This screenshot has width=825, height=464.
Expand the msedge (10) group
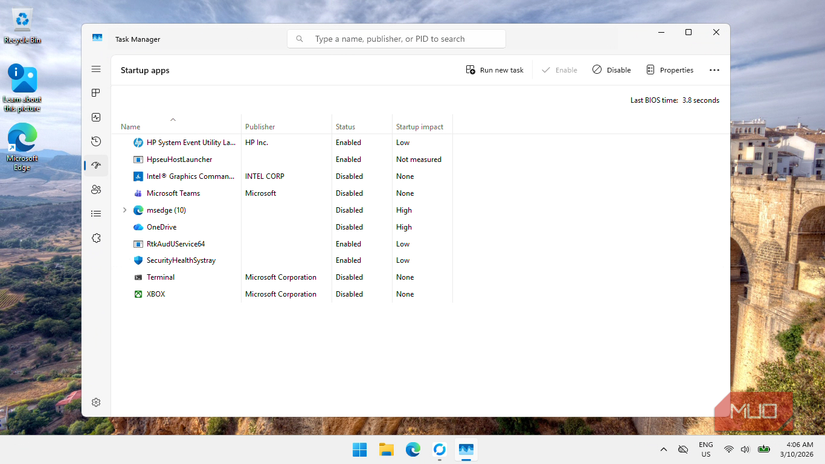click(x=125, y=210)
